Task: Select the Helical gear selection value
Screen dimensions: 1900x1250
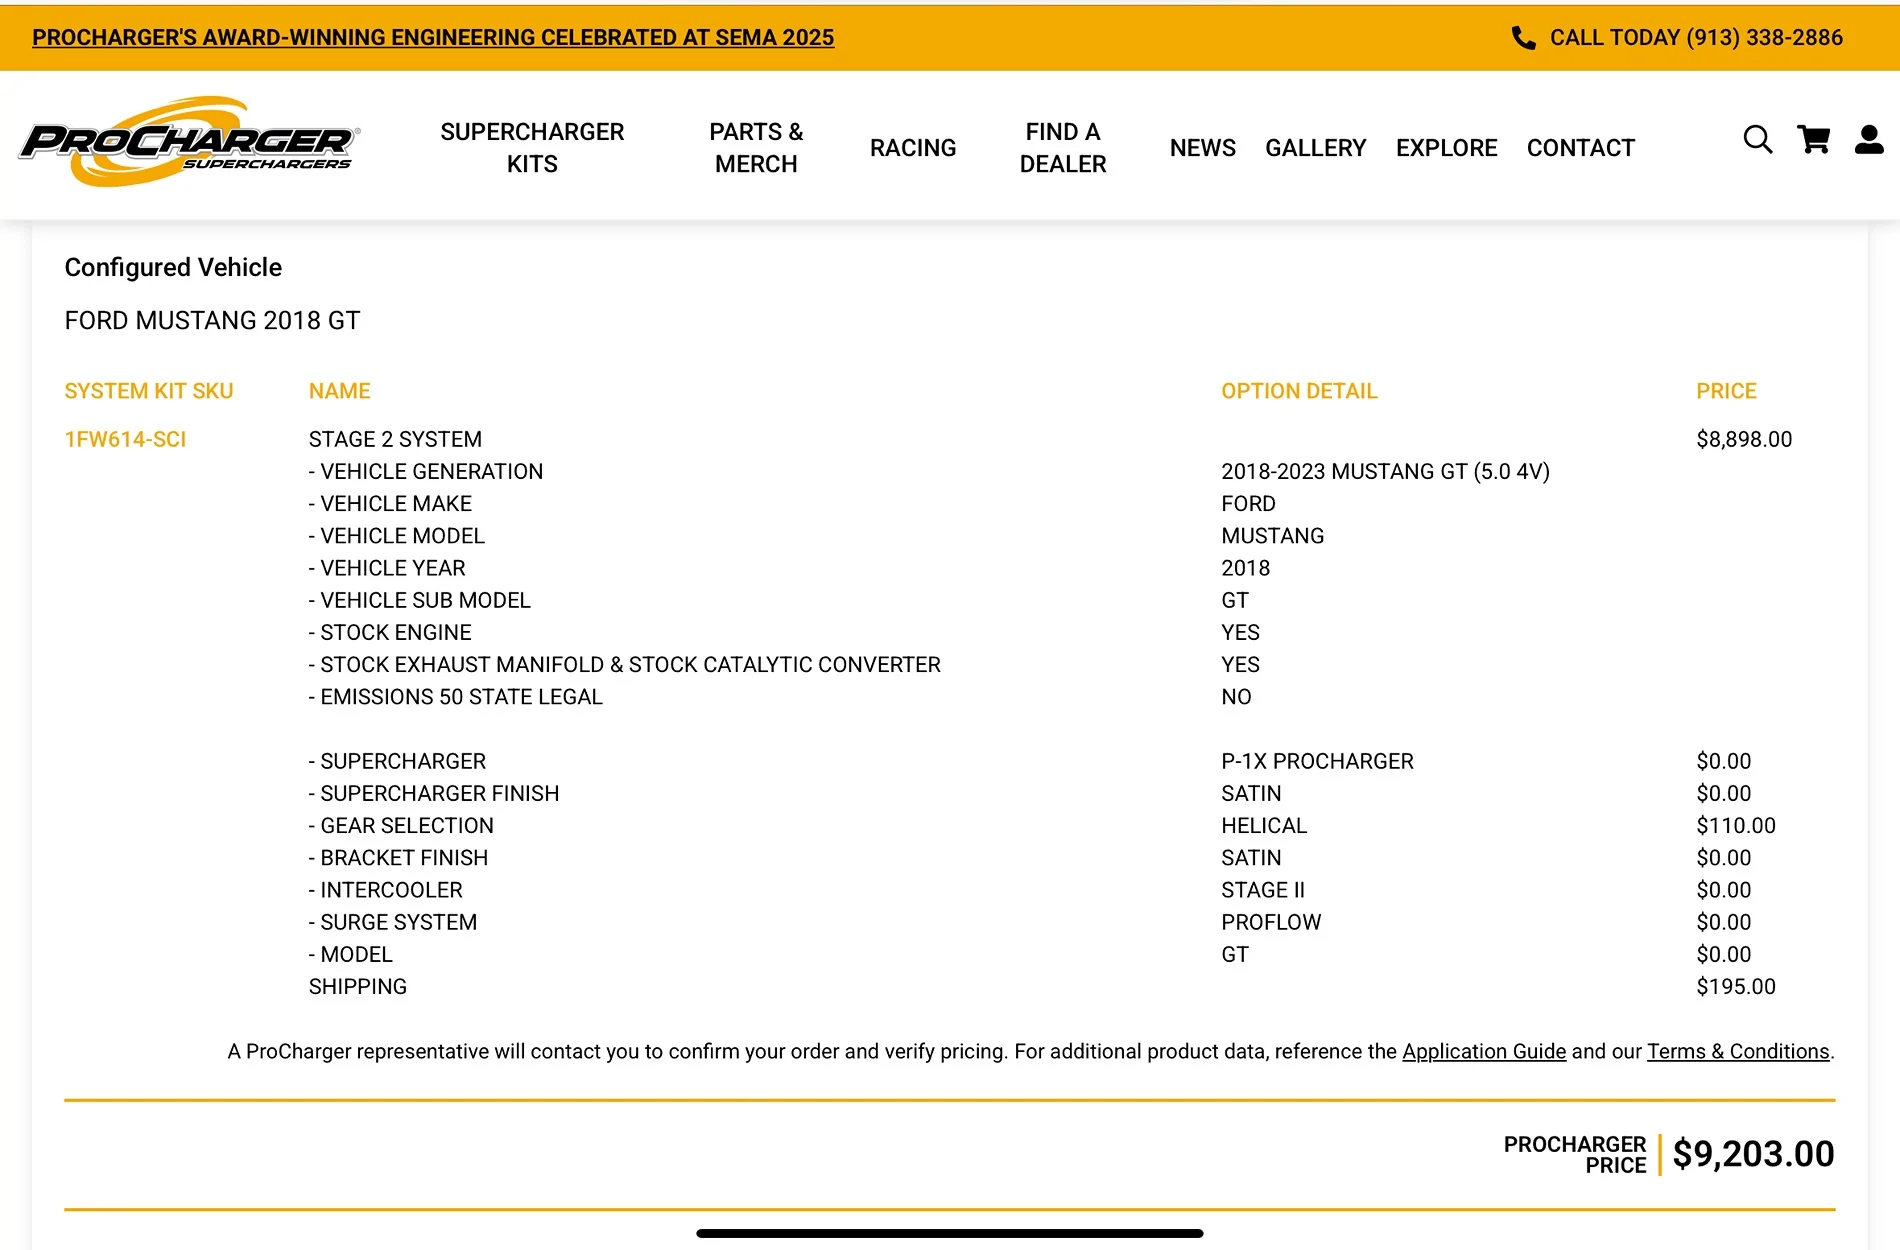Action: (1264, 826)
